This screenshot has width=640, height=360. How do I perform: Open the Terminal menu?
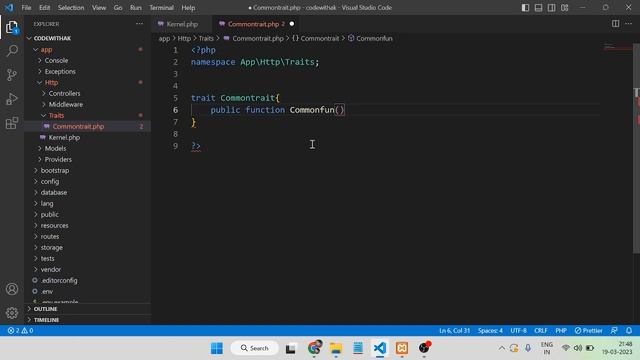(161, 8)
